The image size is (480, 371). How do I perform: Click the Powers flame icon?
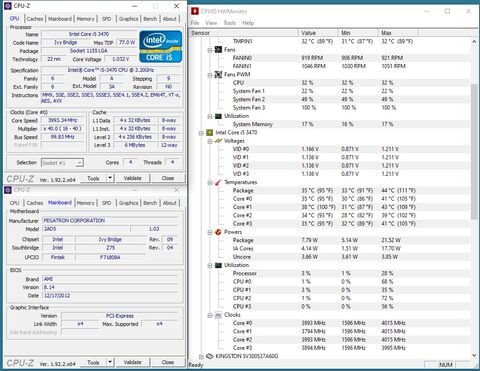[218, 232]
